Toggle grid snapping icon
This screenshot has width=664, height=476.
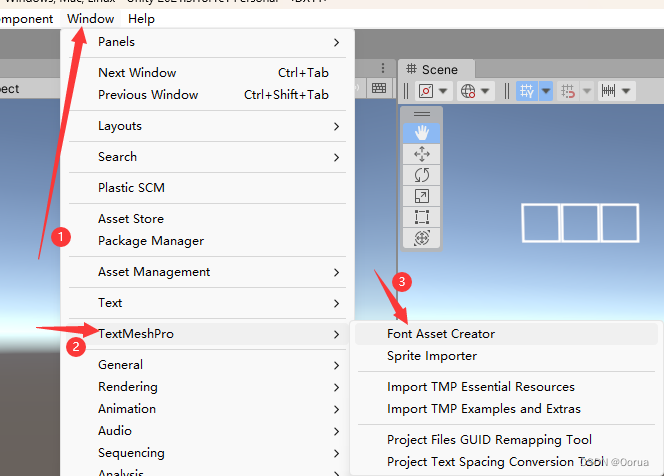click(x=568, y=91)
